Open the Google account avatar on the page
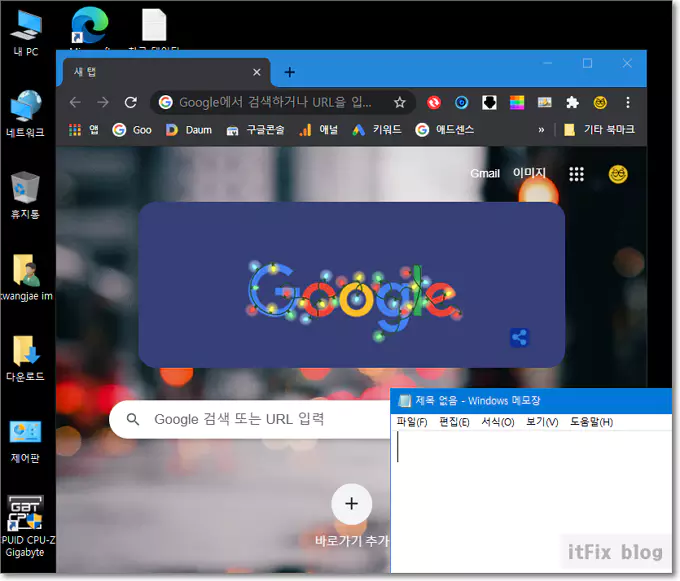Screen dimensions: 680x581 (618, 174)
